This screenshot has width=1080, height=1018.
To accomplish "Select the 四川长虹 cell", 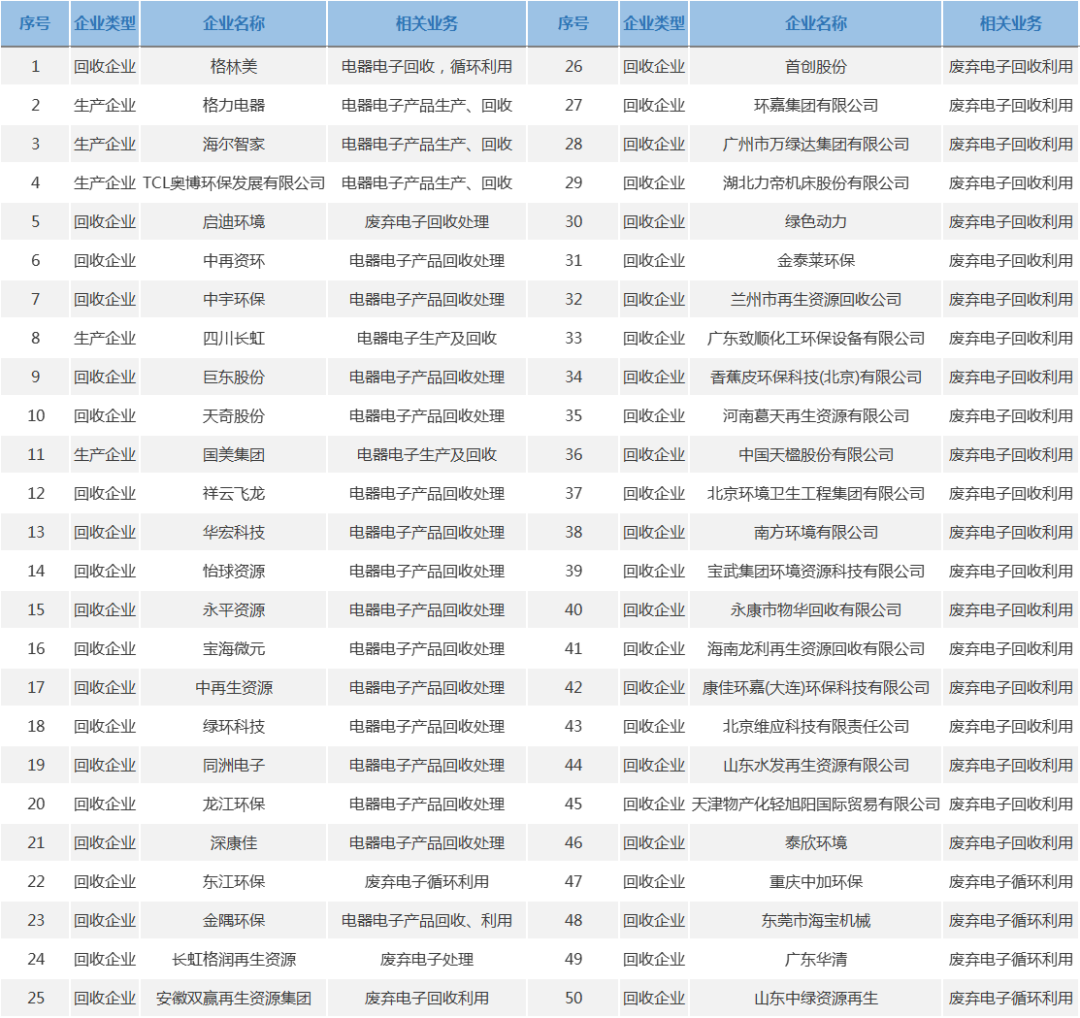I will pyautogui.click(x=233, y=338).
